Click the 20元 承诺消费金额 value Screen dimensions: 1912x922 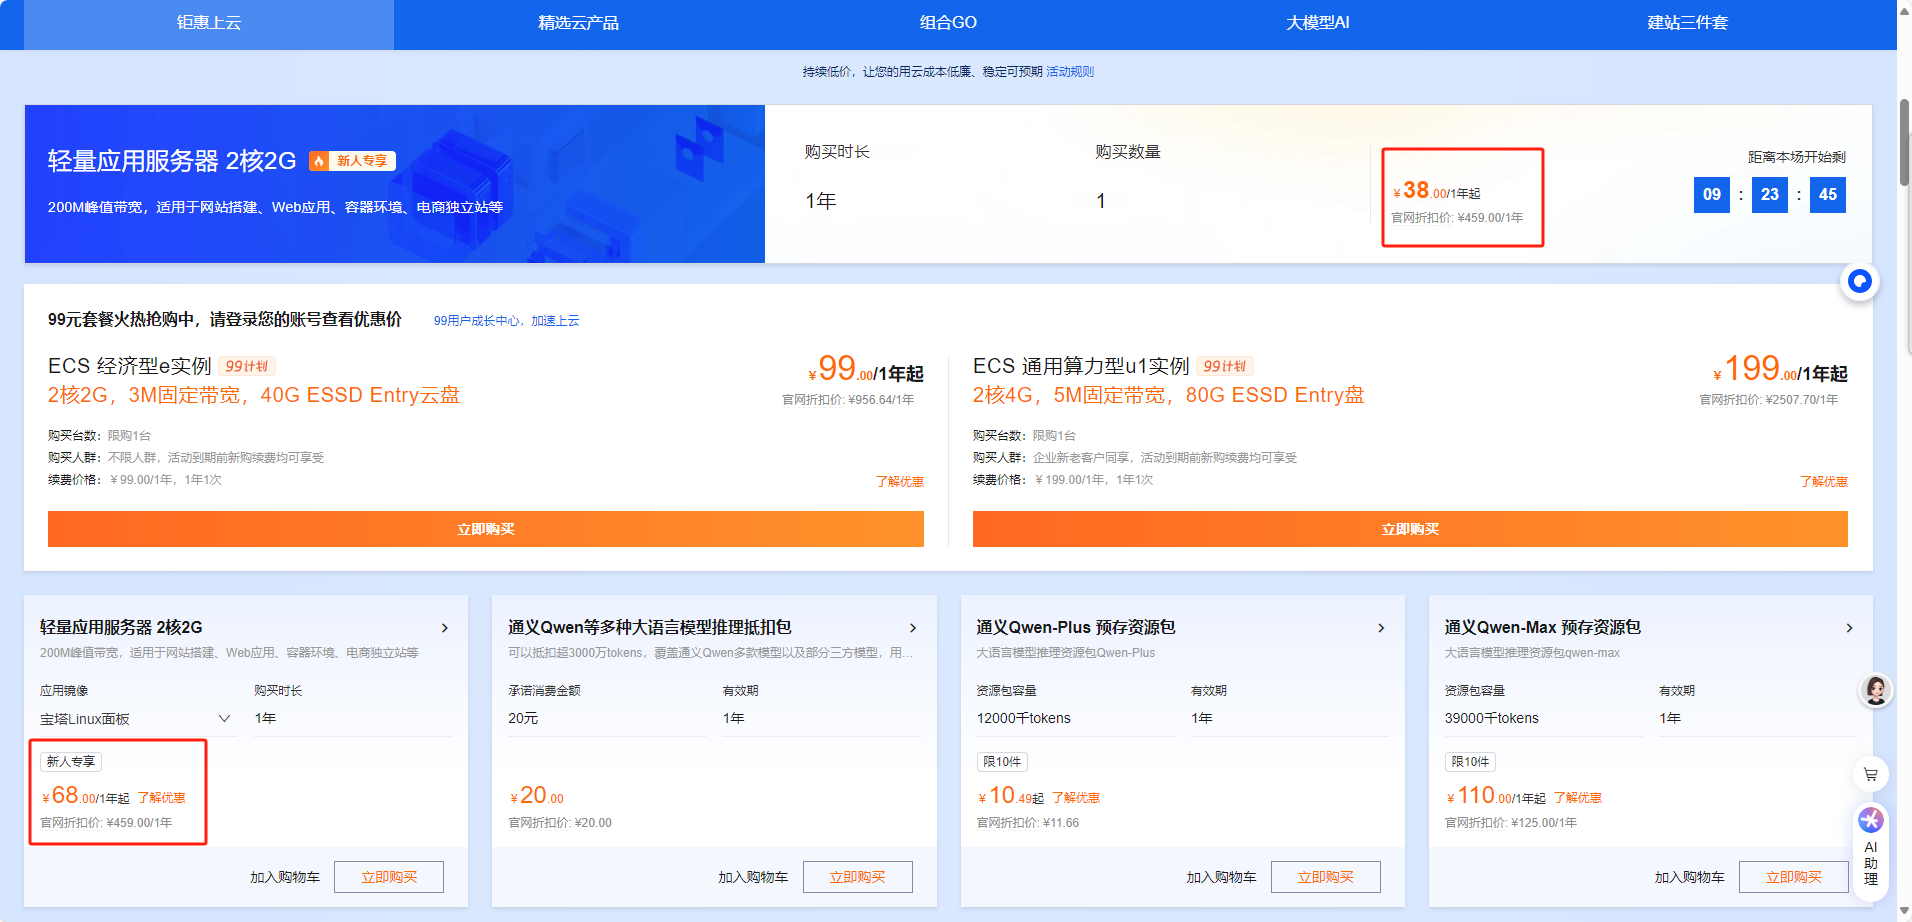click(523, 718)
